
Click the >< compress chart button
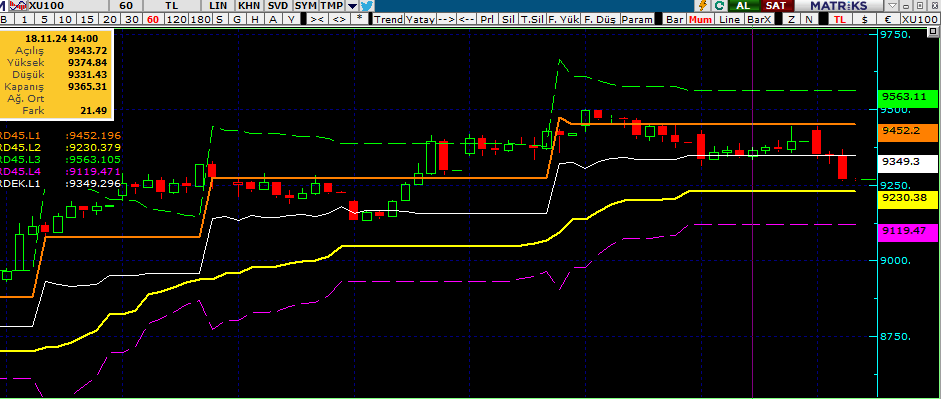click(x=317, y=19)
